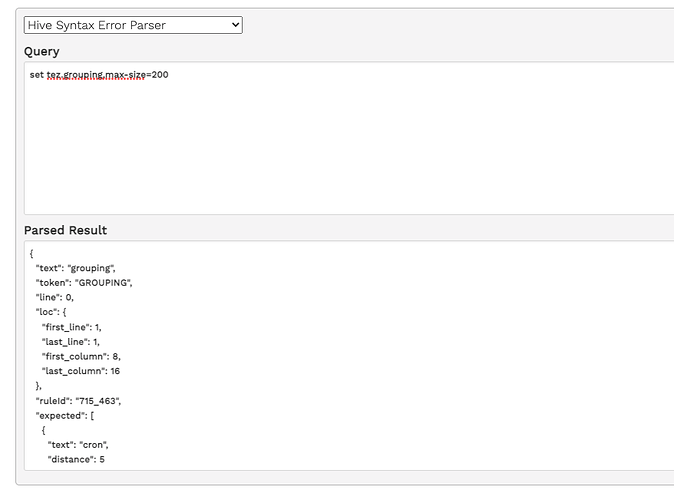Viewport: 674px width, 500px height.
Task: Select the Query heading label
Action: pos(42,52)
